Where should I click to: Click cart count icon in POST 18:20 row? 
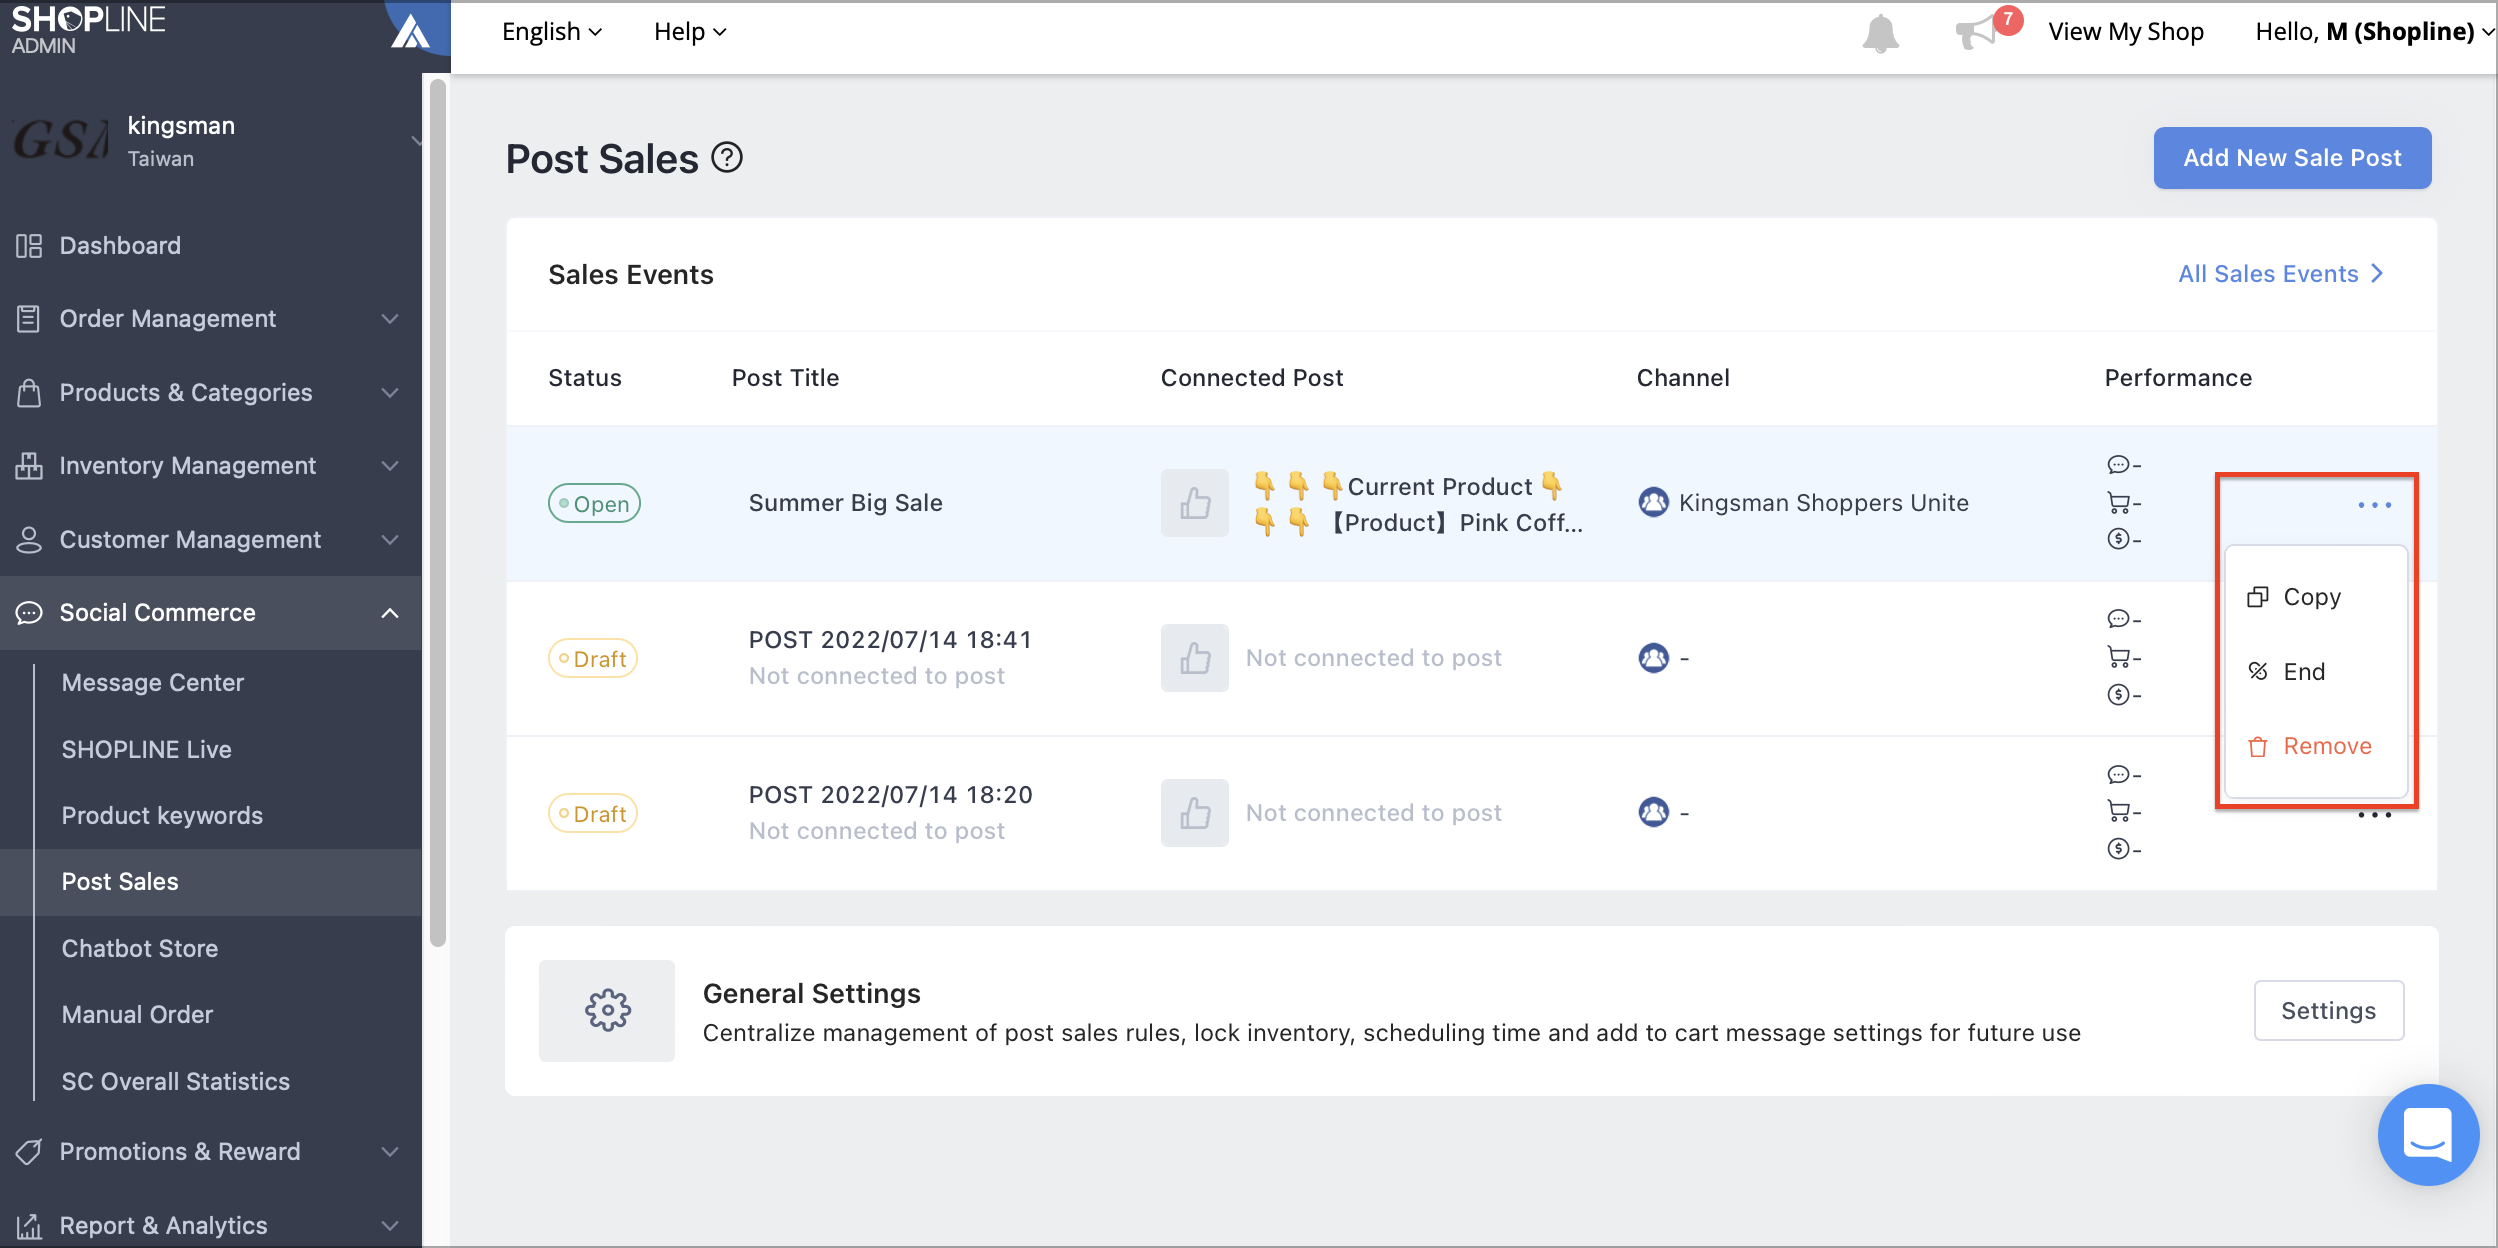pyautogui.click(x=2117, y=811)
